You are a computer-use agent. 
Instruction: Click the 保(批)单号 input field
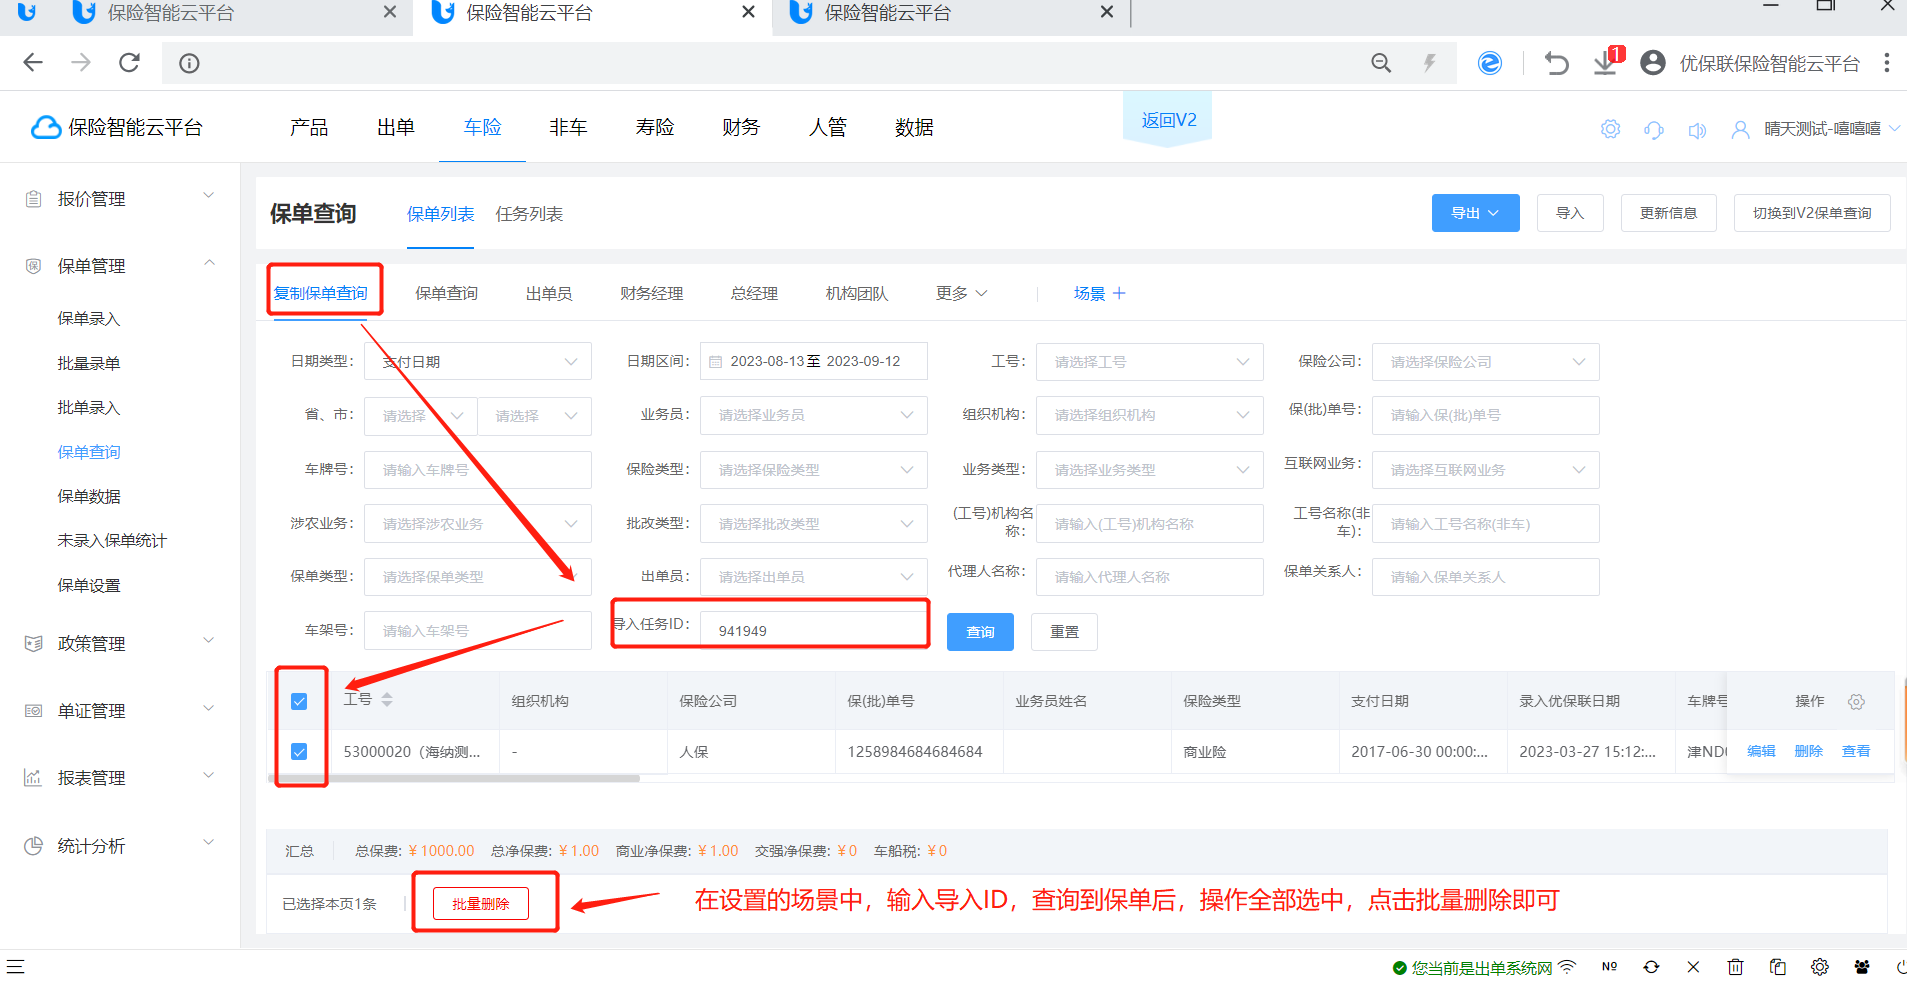1486,415
